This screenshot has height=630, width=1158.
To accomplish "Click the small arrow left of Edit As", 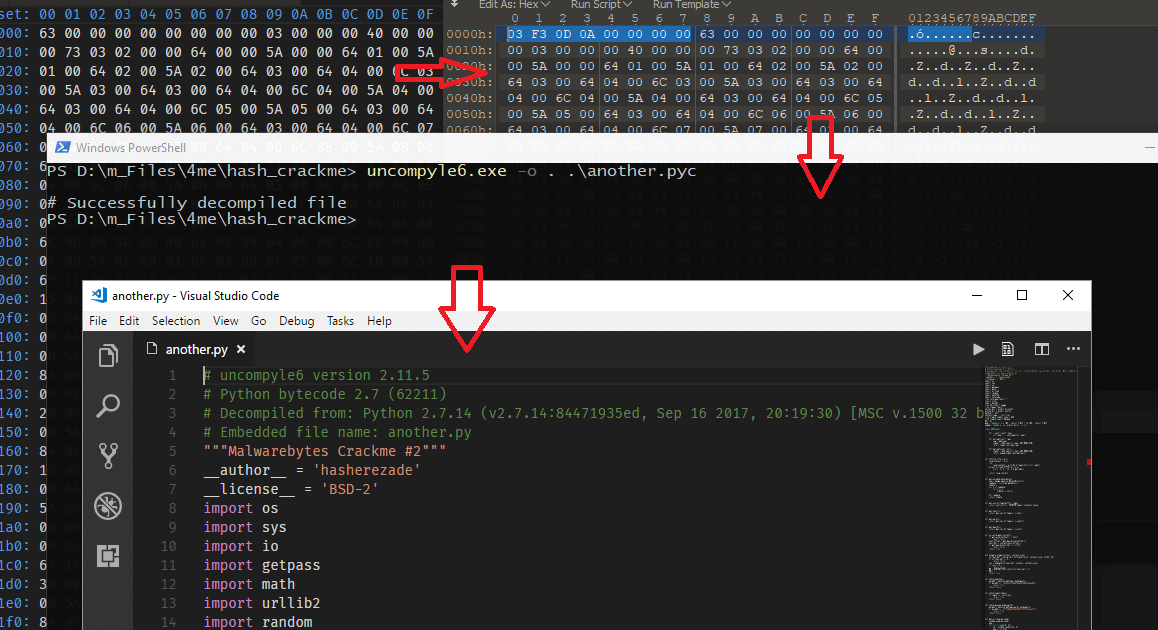I will (455, 4).
